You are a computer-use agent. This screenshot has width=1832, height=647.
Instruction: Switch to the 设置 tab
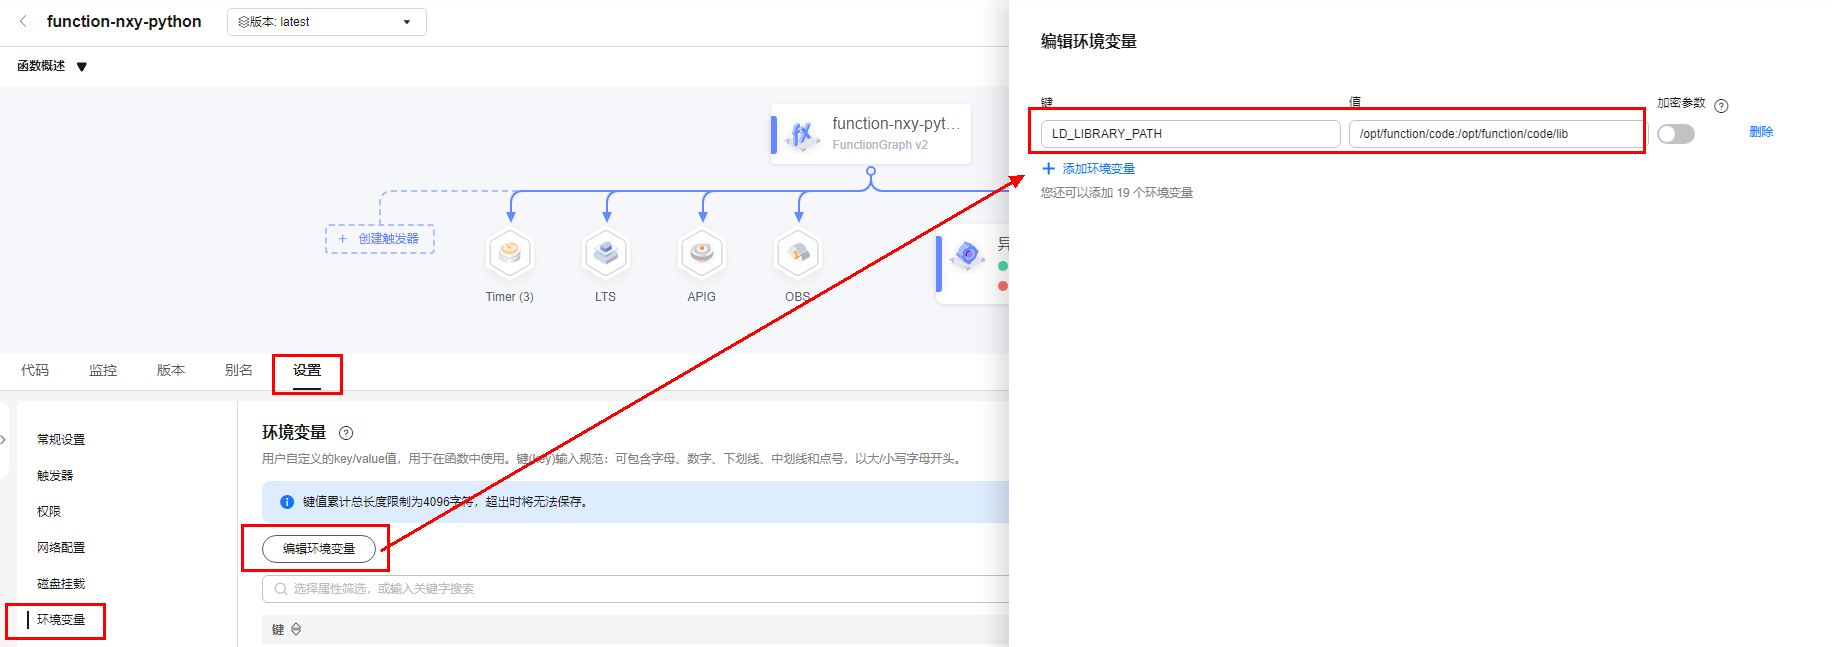[307, 371]
